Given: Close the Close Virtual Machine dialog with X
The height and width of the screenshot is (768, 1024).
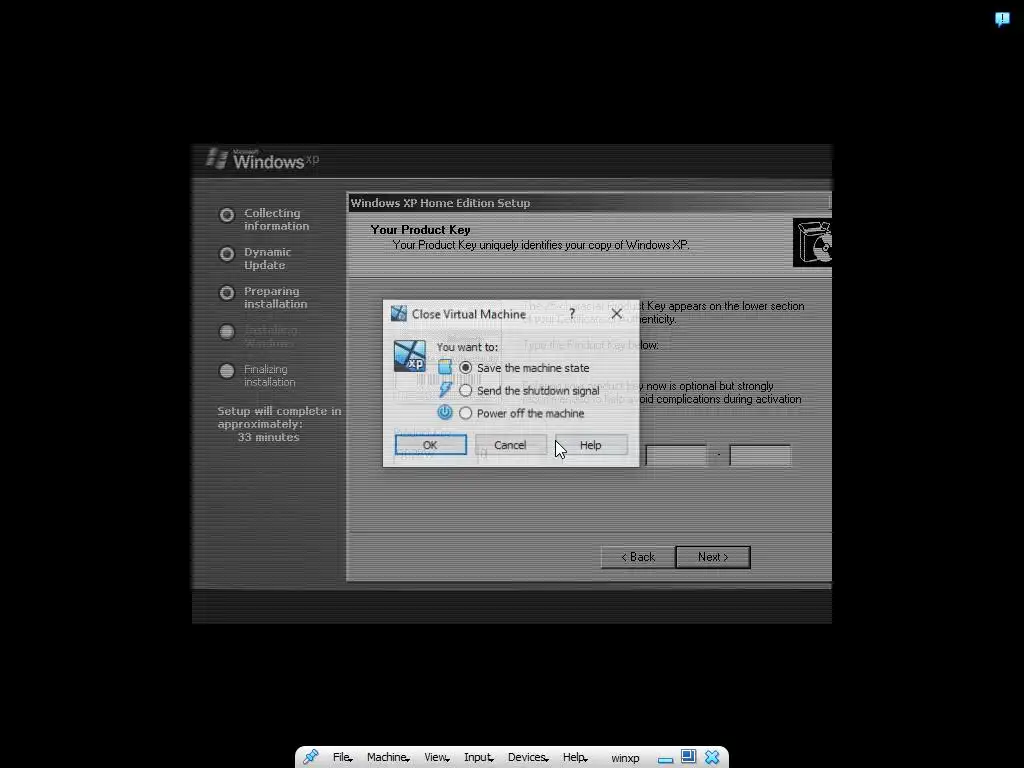Looking at the screenshot, I should click(616, 313).
